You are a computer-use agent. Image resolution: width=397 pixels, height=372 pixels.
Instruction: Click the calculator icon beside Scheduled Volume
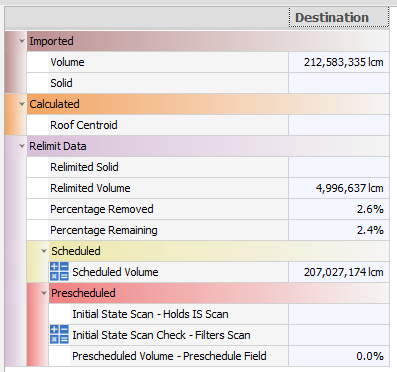point(59,271)
